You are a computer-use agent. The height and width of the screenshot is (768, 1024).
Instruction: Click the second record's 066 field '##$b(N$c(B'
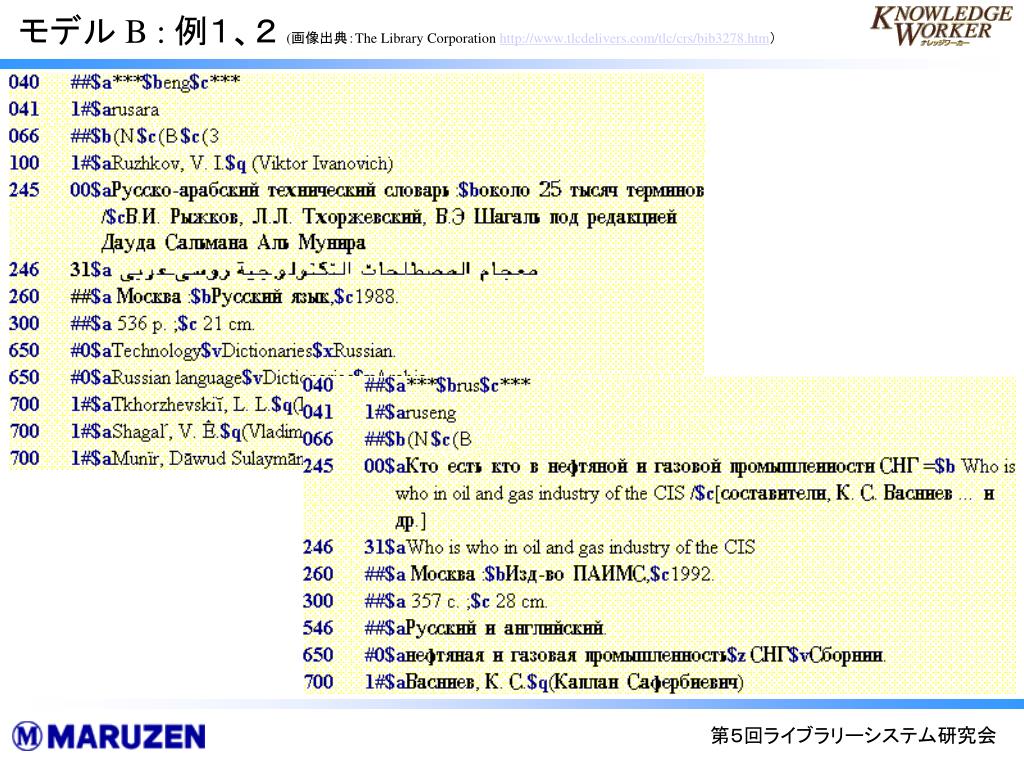(x=418, y=440)
